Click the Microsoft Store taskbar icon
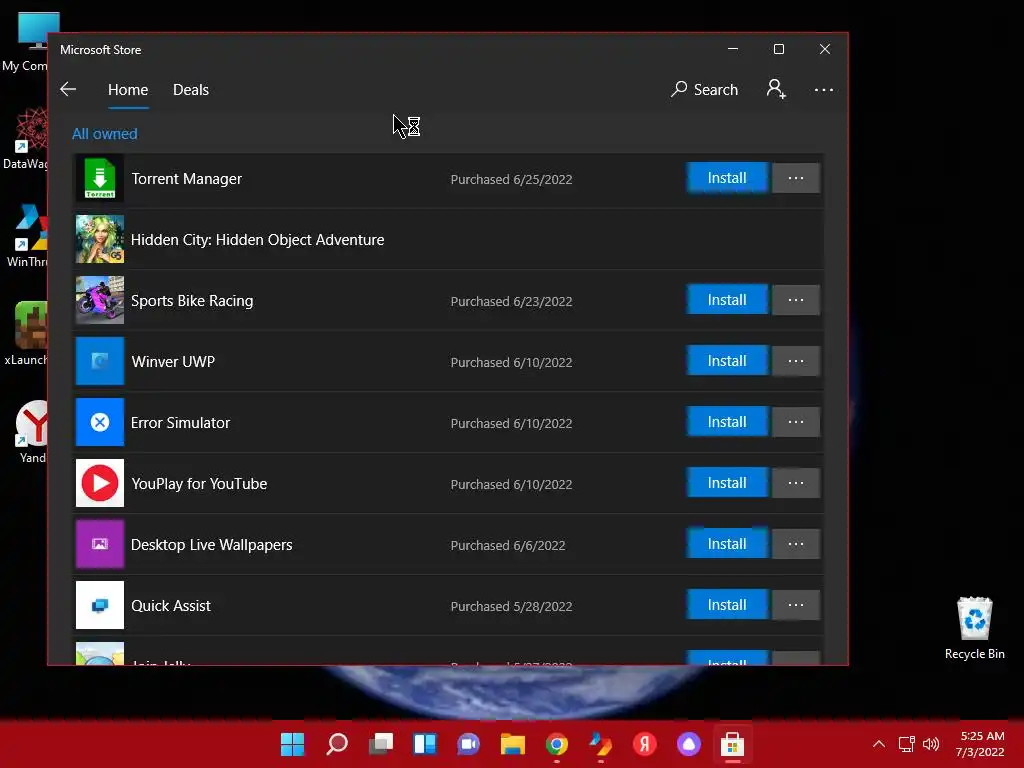This screenshot has height=768, width=1024. click(x=732, y=744)
